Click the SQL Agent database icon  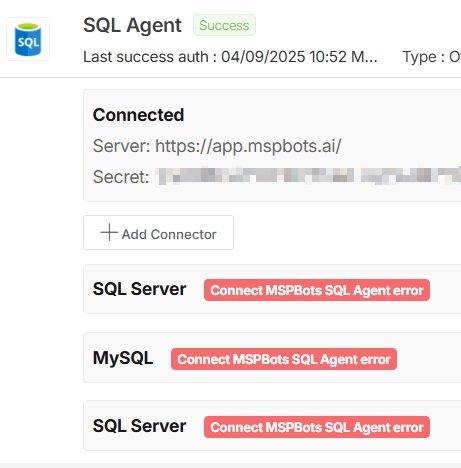[28, 39]
